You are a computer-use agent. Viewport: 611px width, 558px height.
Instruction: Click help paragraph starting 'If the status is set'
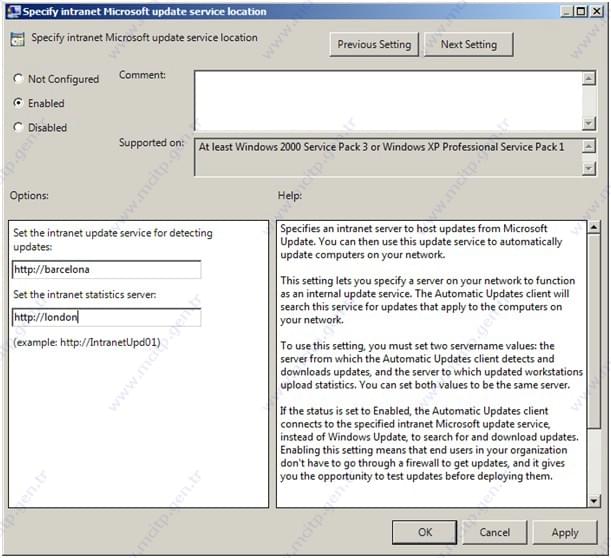pos(429,443)
